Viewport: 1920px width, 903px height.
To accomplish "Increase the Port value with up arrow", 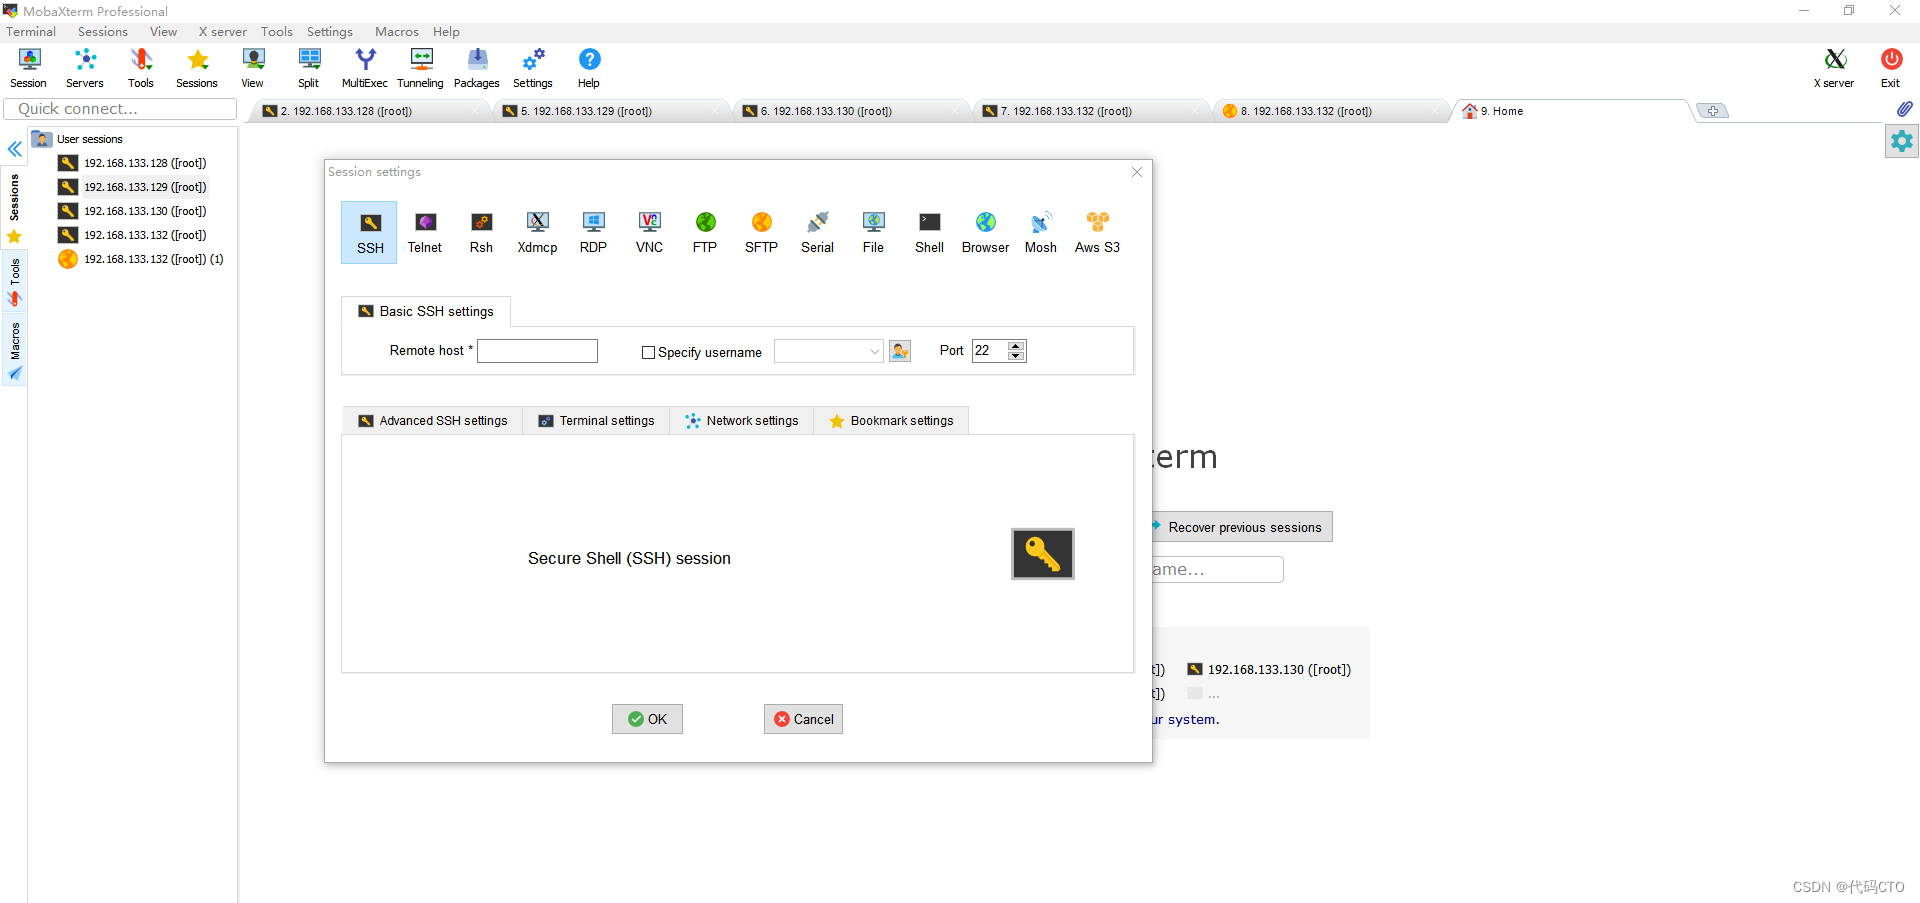I will point(1017,346).
